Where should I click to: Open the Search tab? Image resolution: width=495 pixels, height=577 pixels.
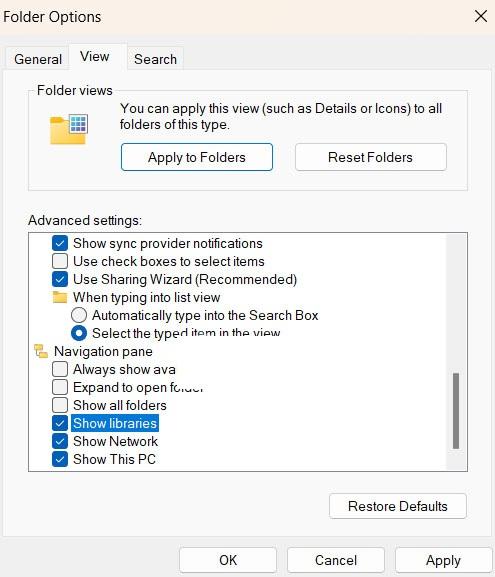point(155,59)
